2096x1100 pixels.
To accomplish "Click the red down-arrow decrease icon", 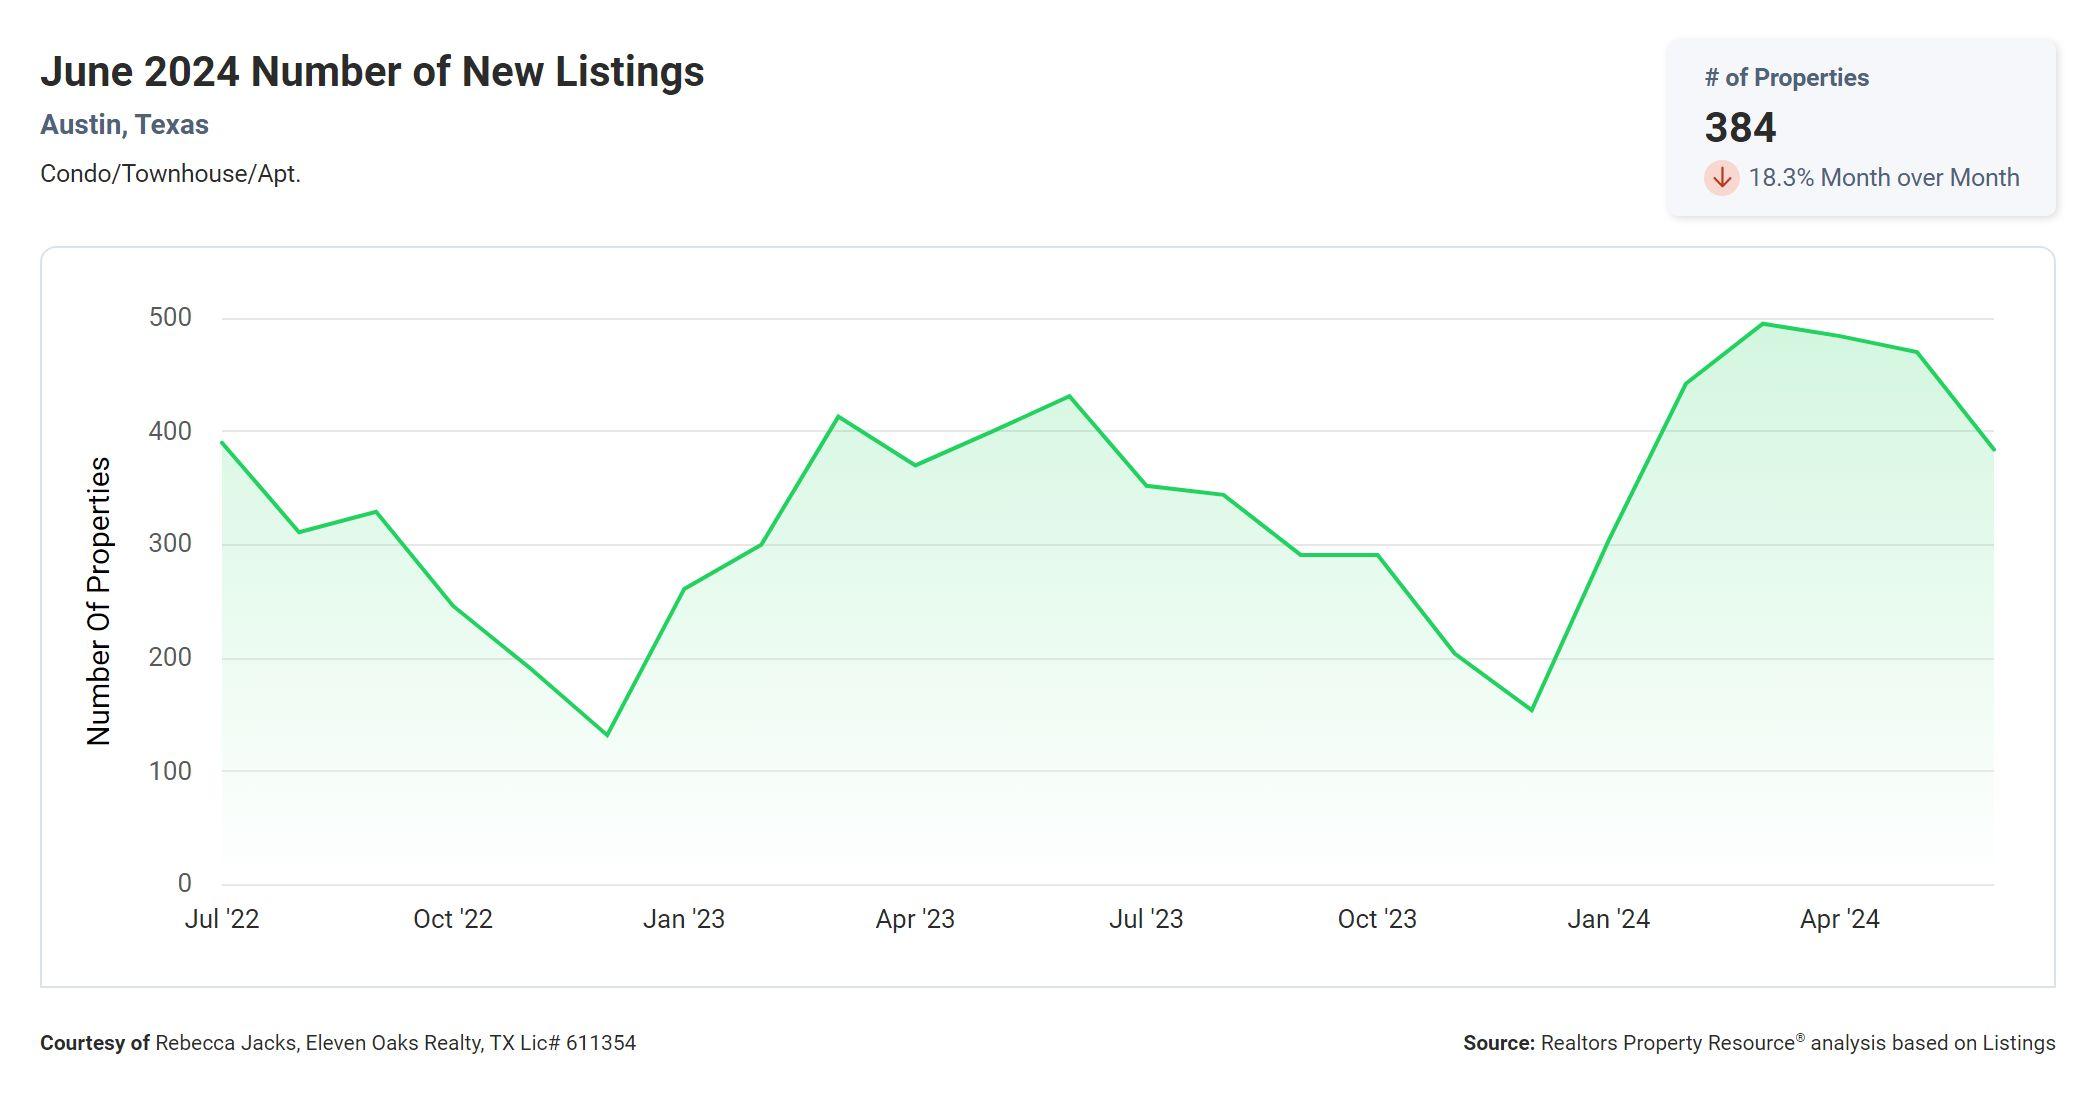I will (1721, 178).
